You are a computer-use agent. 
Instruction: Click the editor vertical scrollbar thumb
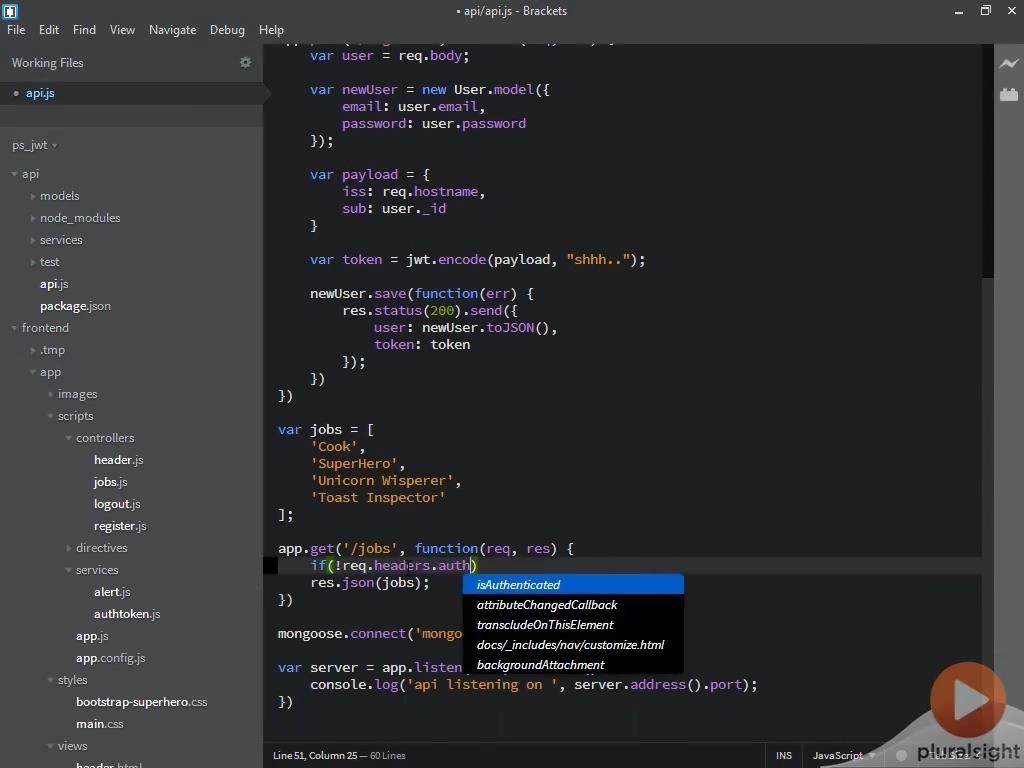pos(987,161)
